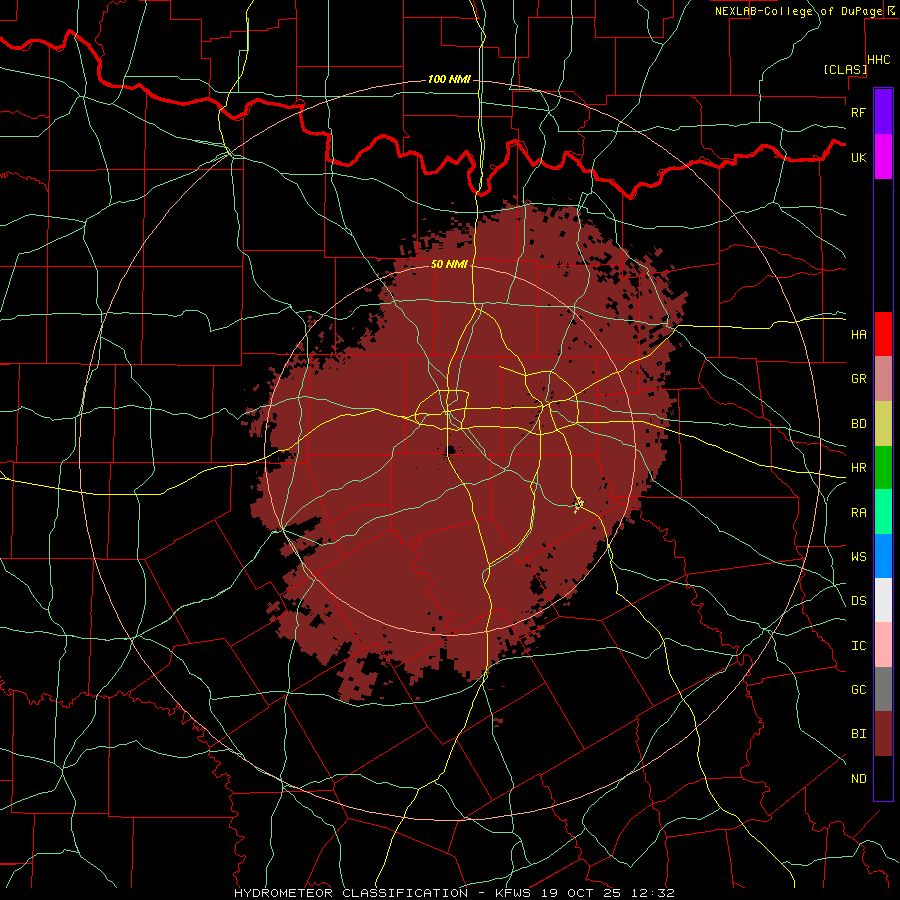900x900 pixels.
Task: Click the 19 OCT 25 date text
Action: [583, 893]
